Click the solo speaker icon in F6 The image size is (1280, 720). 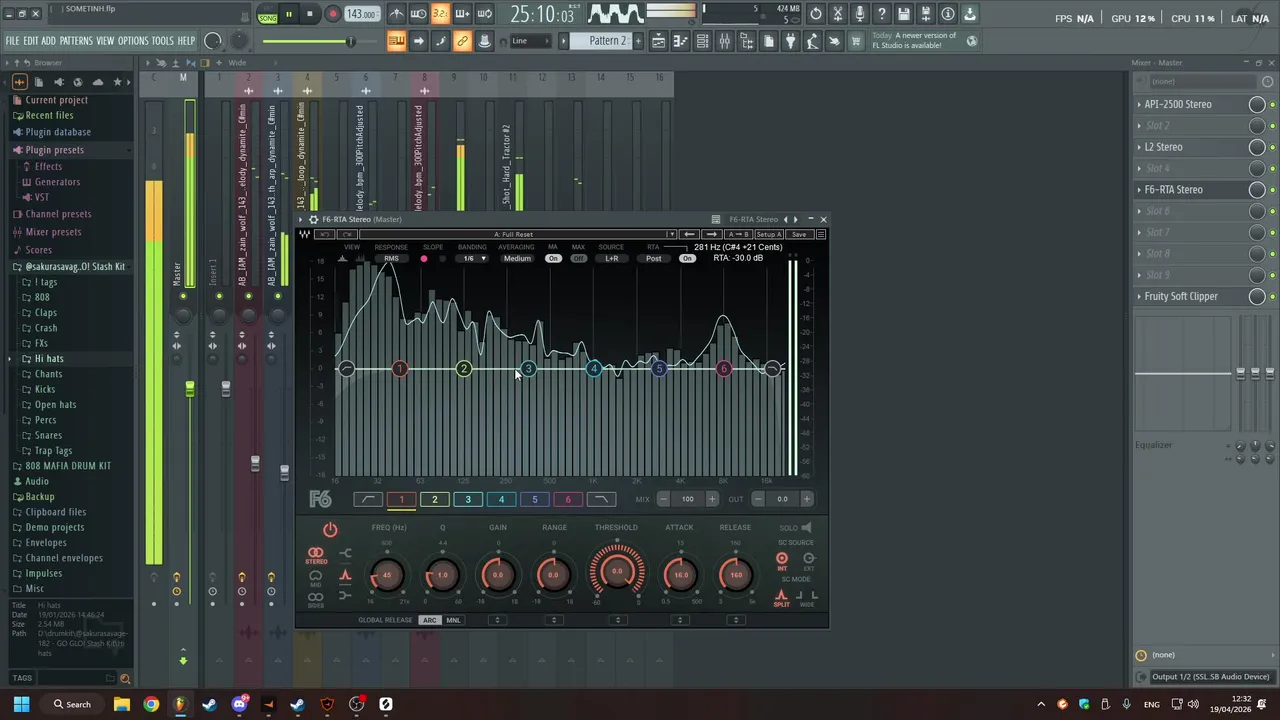click(806, 527)
